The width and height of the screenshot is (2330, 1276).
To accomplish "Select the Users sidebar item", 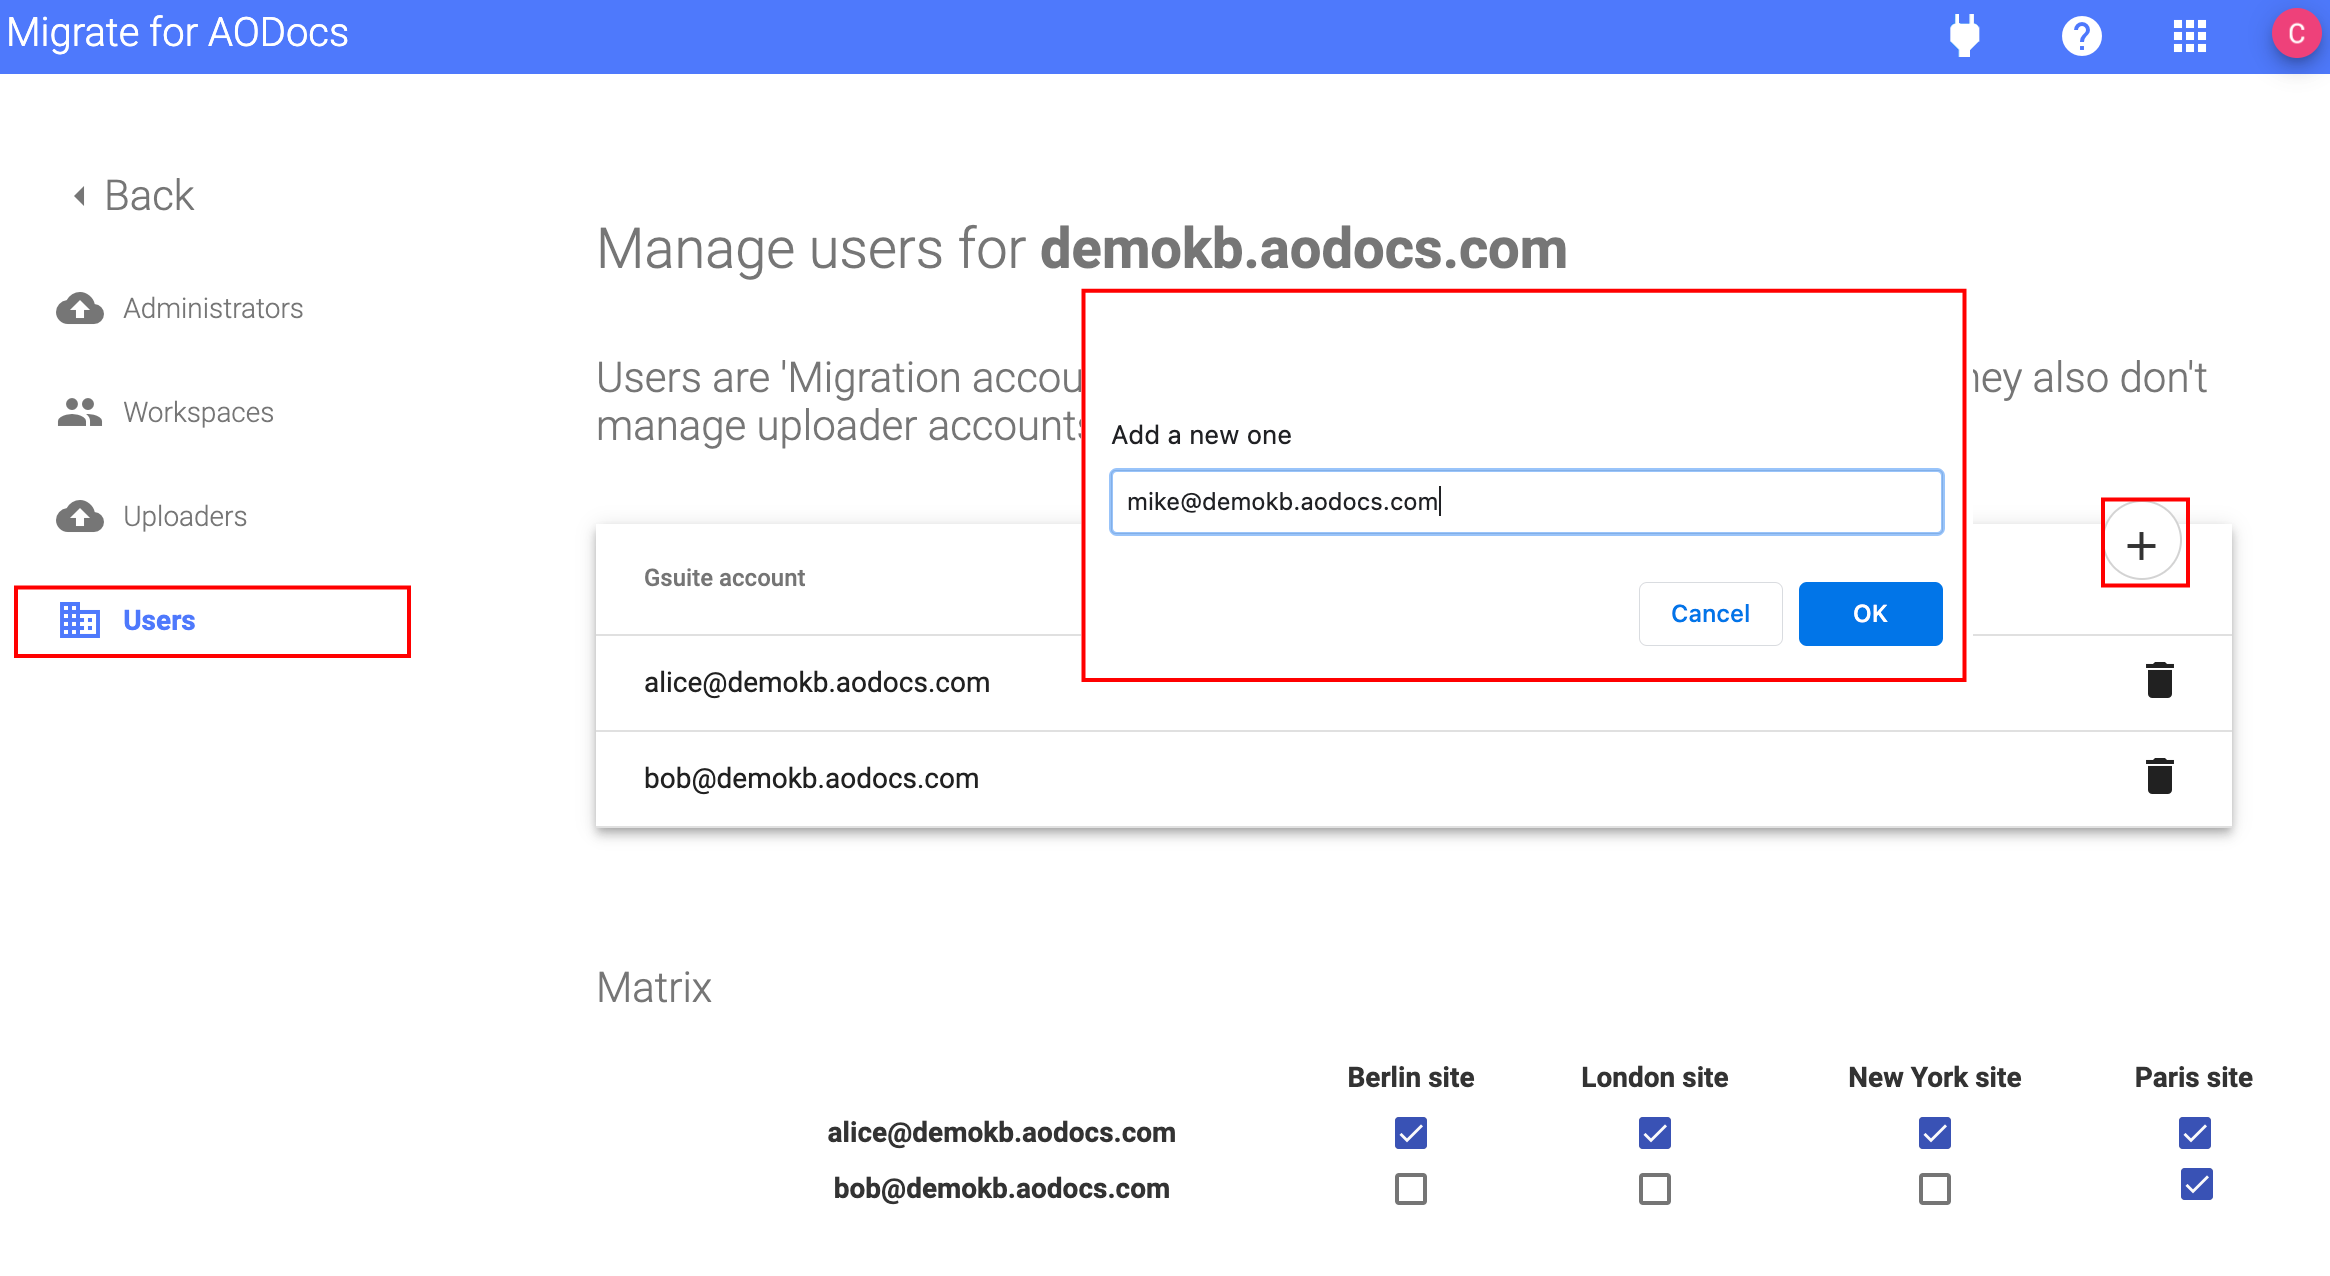I will (x=212, y=621).
